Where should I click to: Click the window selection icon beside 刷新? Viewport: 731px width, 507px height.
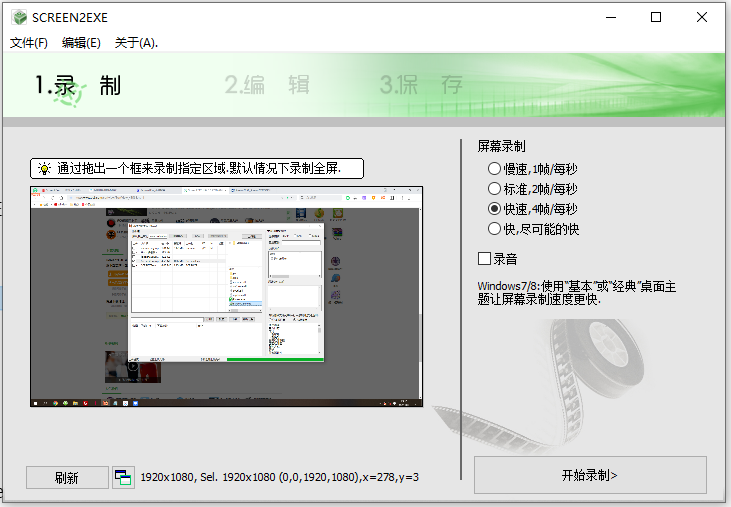[x=124, y=478]
